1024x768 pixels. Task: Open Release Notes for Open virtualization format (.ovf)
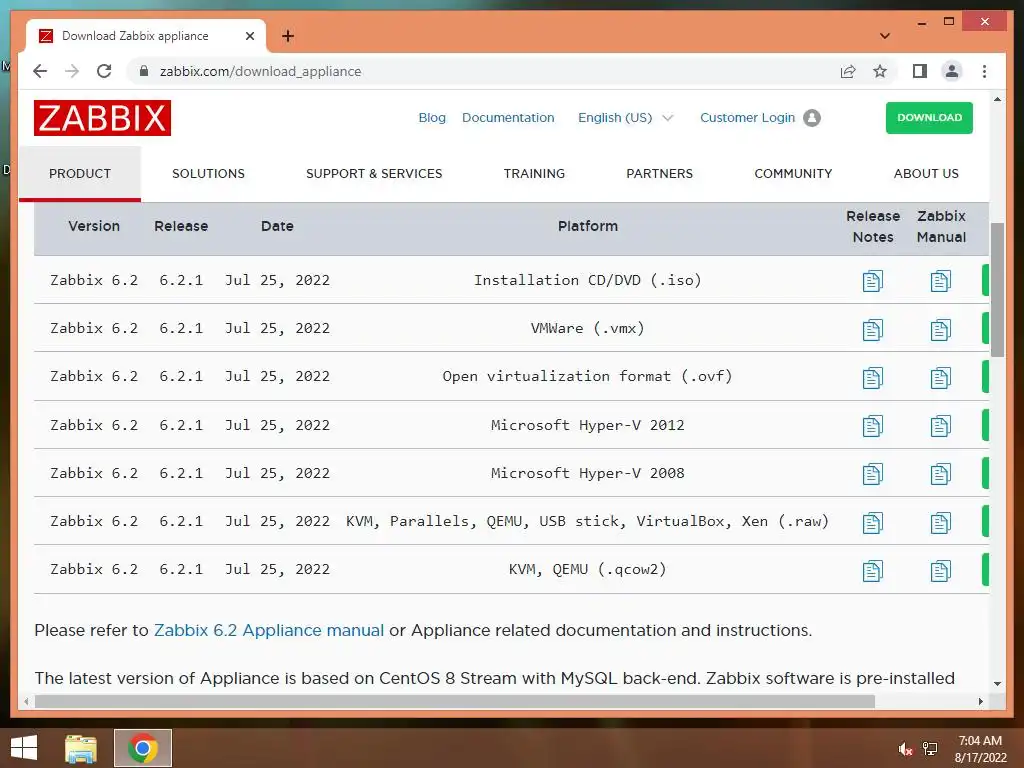(x=872, y=377)
